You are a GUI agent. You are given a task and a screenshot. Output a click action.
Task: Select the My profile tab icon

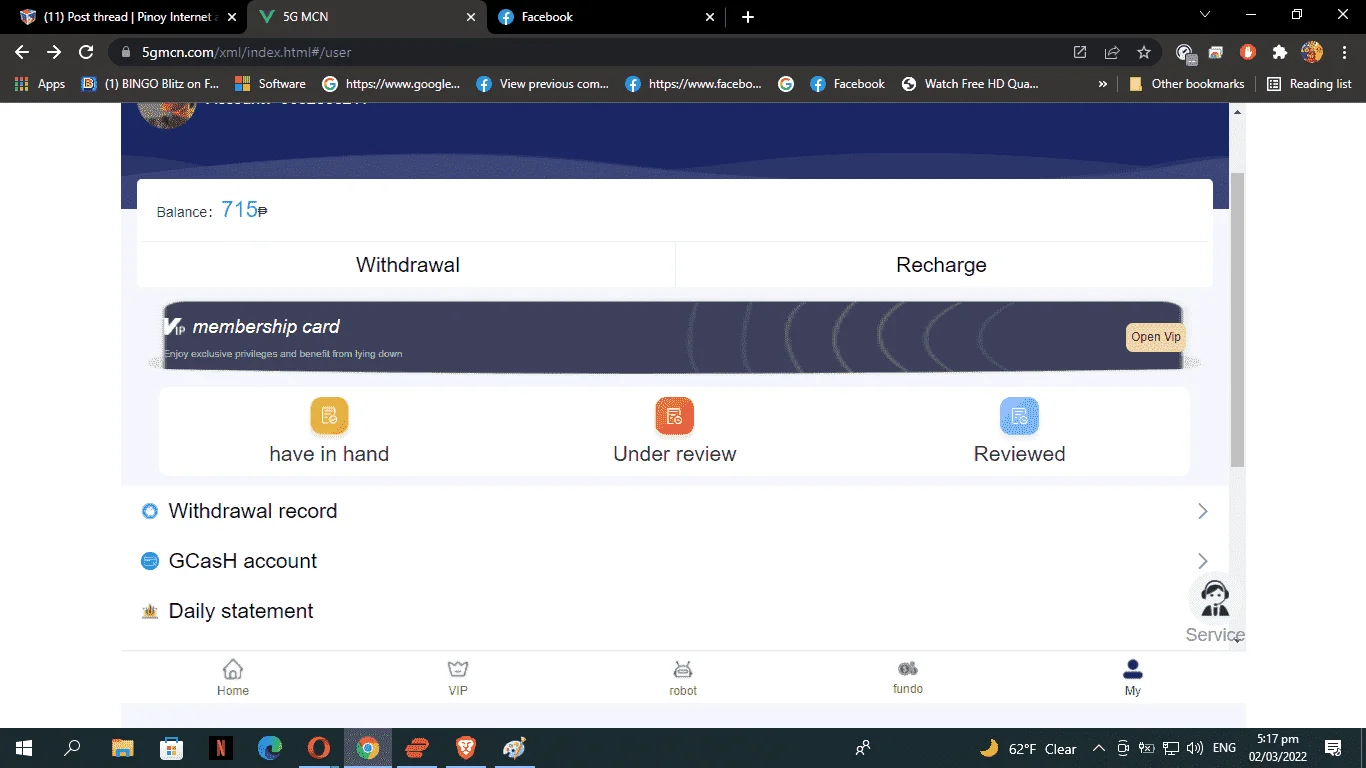click(1132, 669)
